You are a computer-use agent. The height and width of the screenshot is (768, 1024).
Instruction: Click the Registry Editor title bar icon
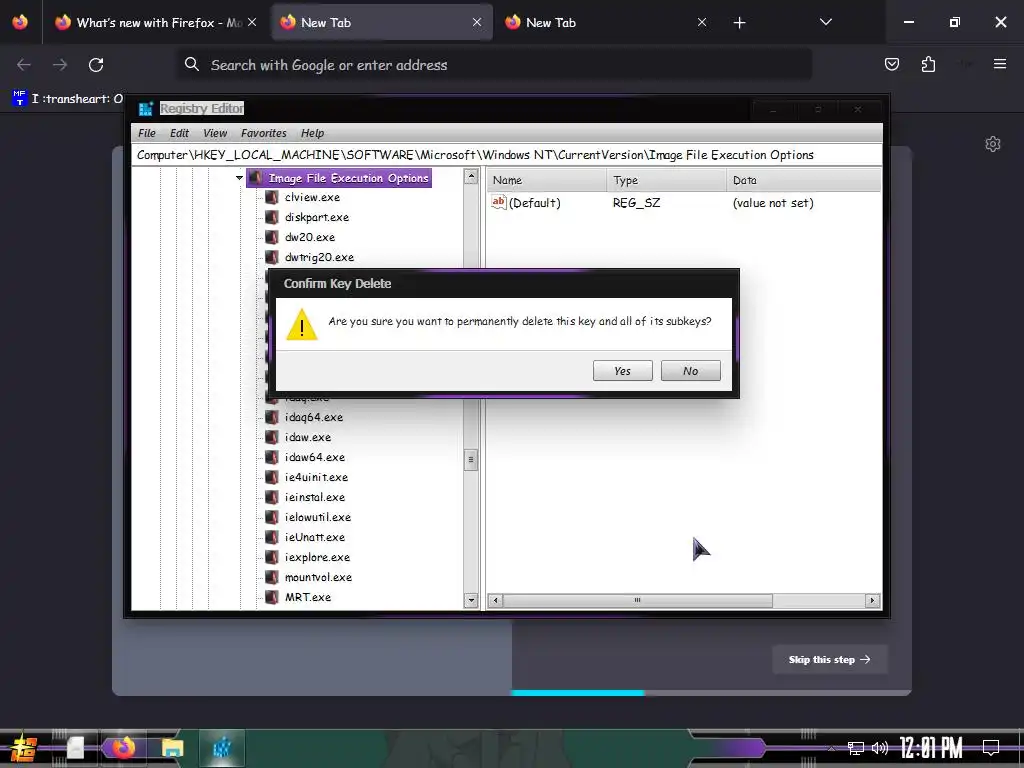146,108
